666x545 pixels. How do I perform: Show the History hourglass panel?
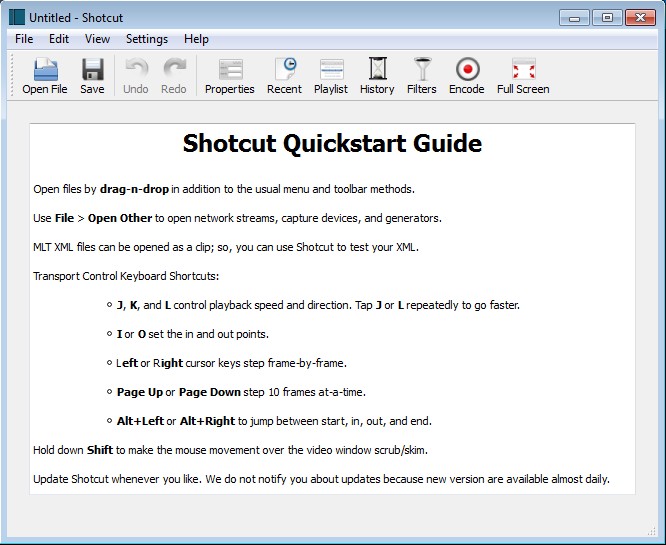[x=377, y=76]
